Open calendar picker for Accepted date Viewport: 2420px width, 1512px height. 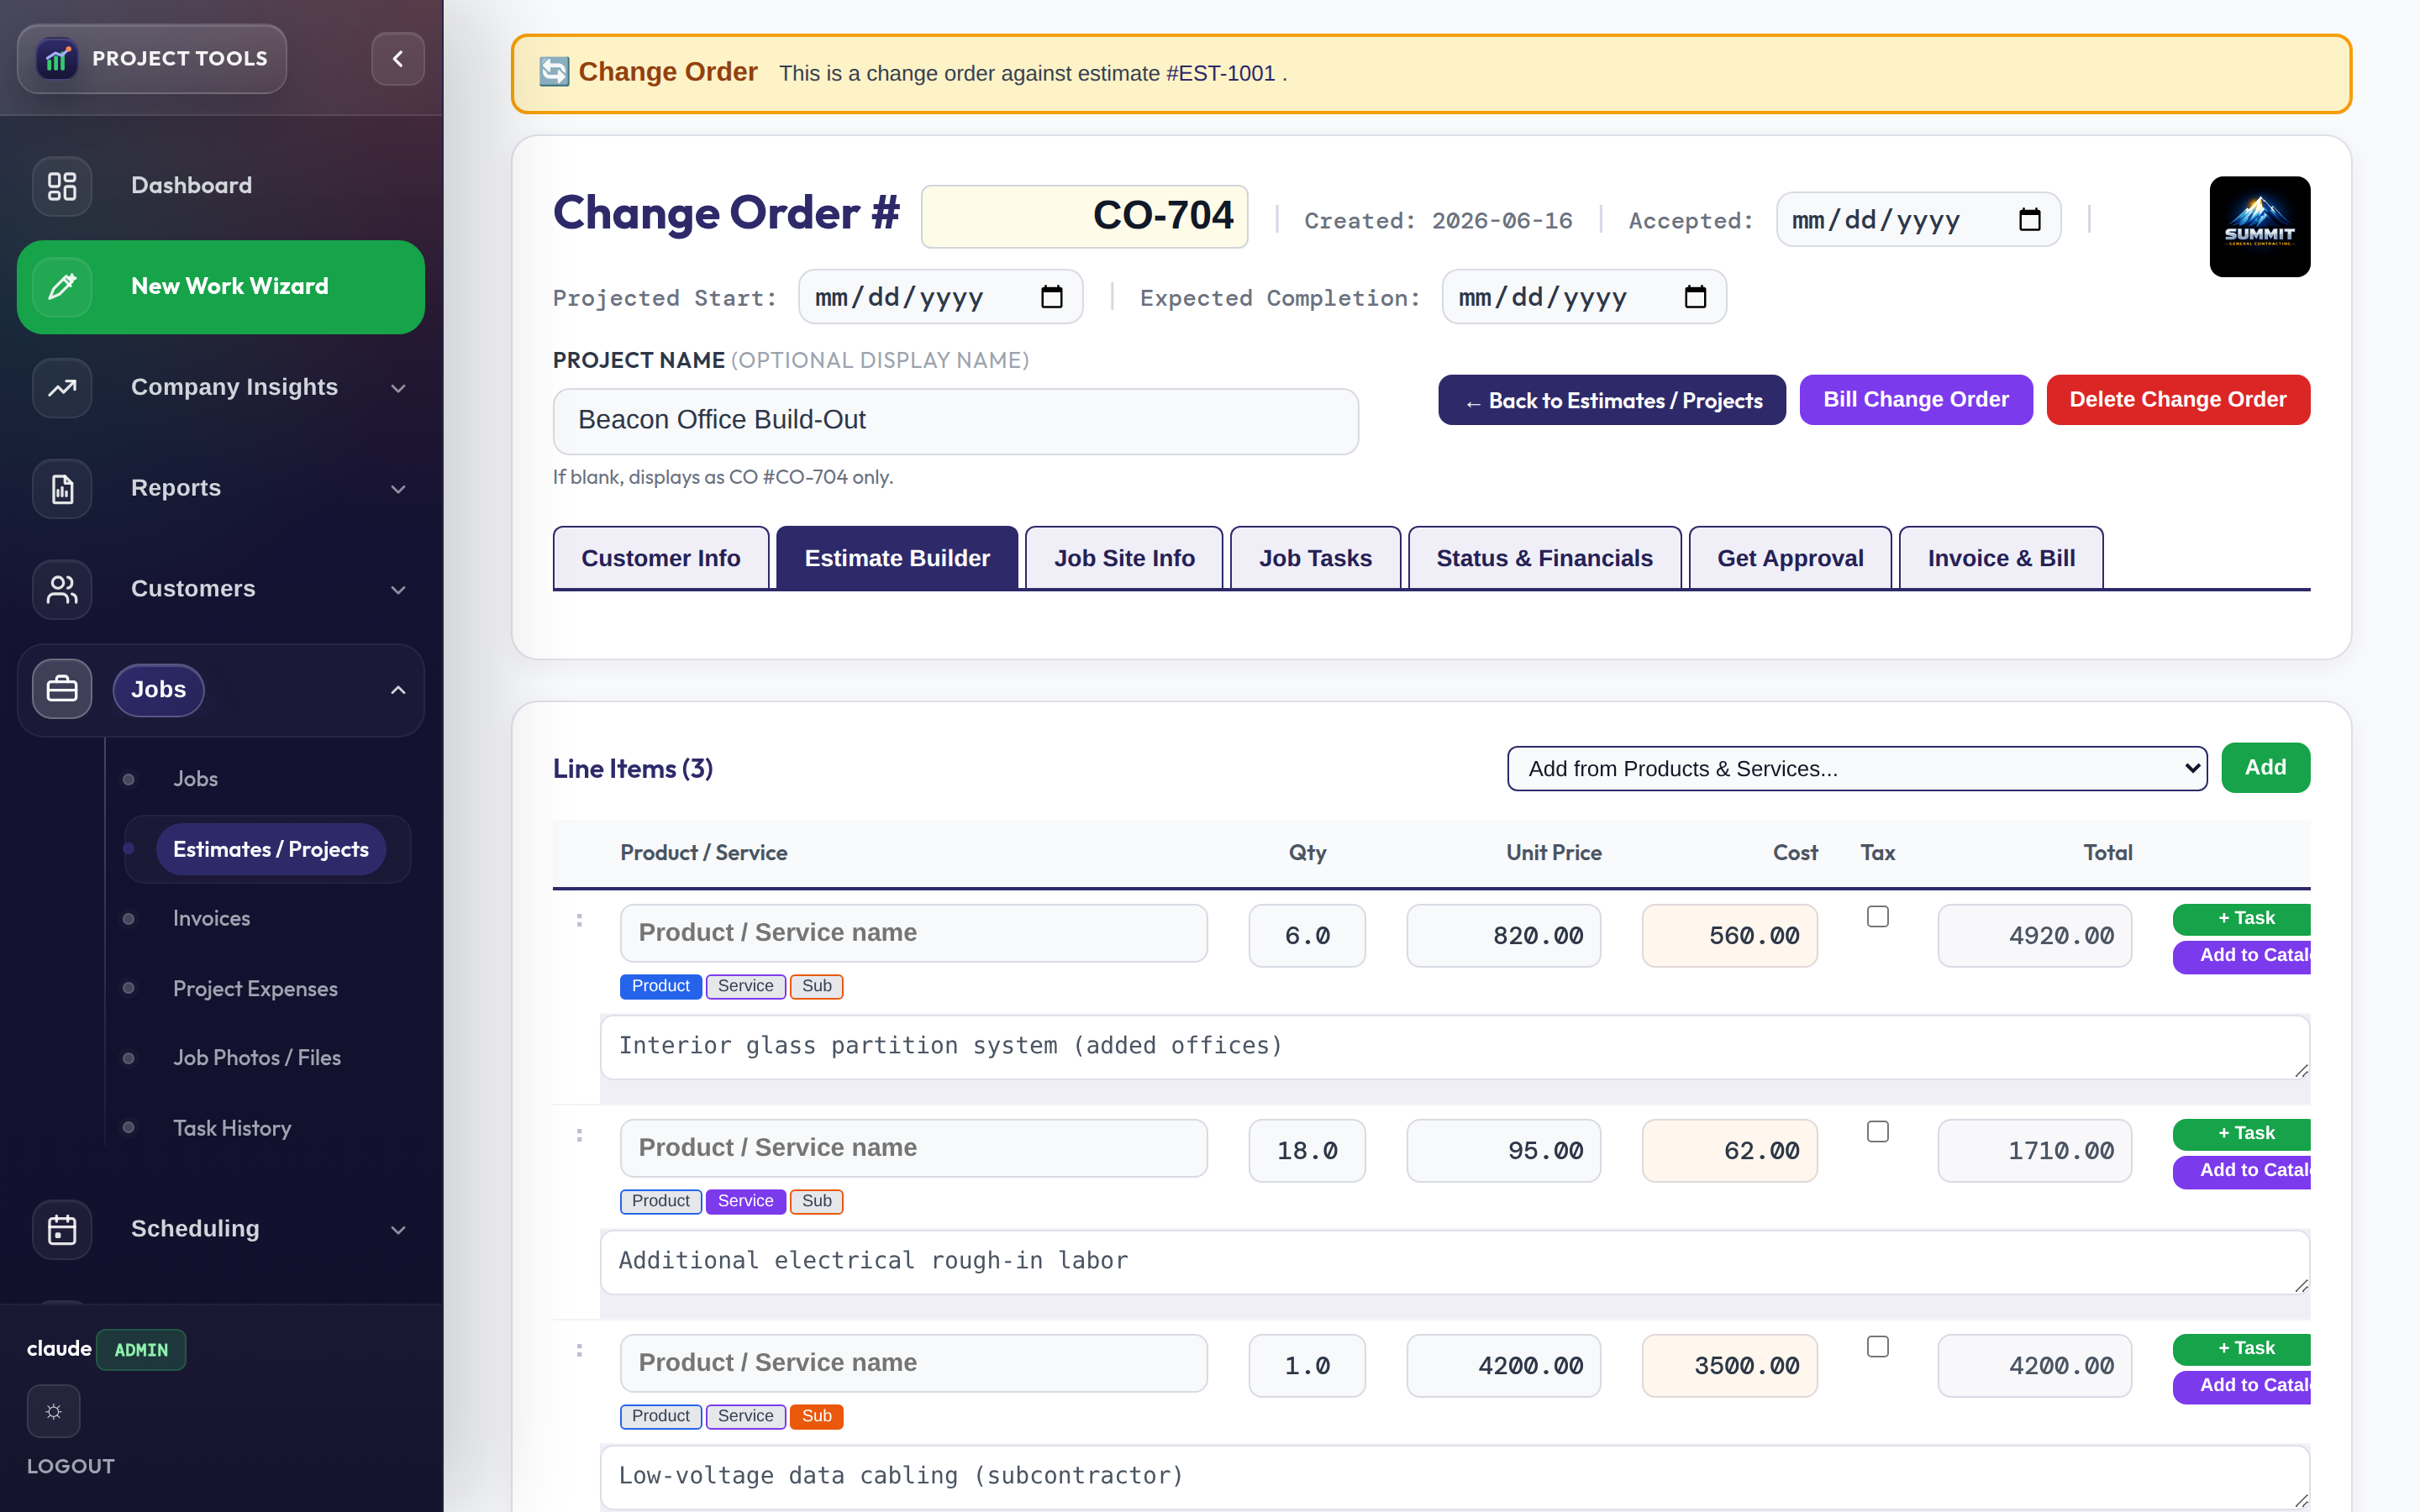2029,220
